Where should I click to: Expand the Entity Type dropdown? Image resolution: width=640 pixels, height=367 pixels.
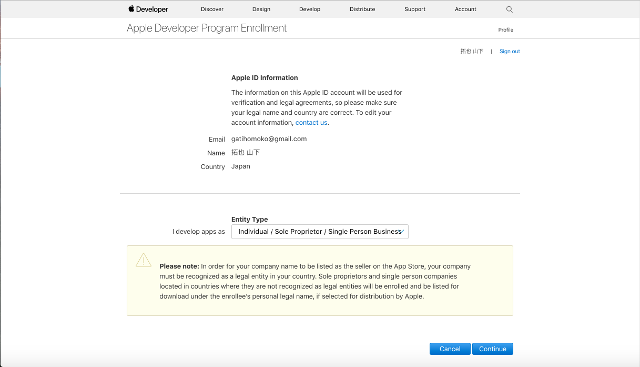320,231
